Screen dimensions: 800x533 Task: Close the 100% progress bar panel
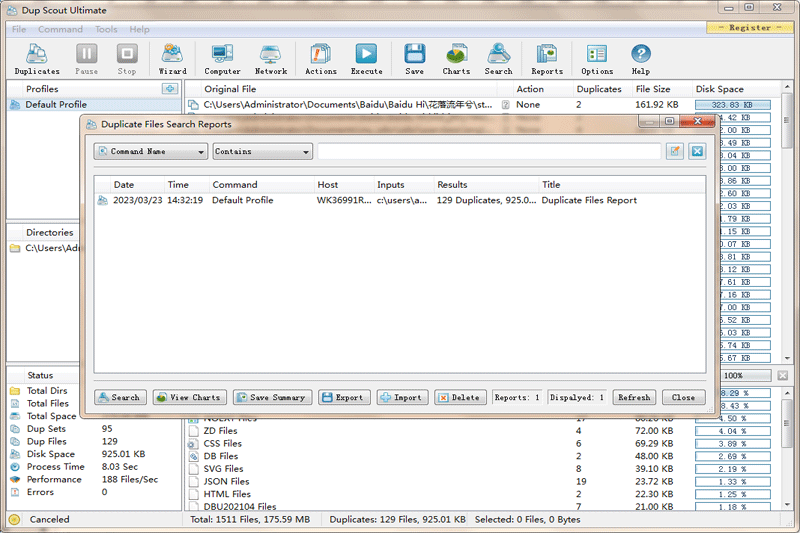pos(783,375)
